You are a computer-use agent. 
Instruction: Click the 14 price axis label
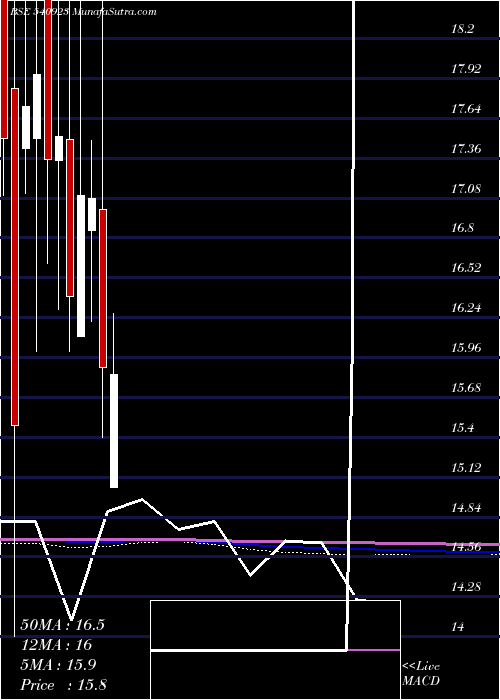pyautogui.click(x=457, y=626)
